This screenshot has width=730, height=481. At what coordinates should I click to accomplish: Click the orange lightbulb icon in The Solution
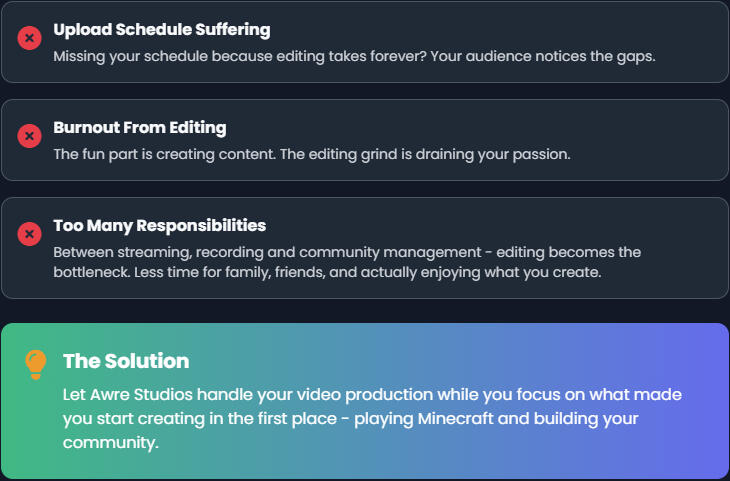pos(35,364)
